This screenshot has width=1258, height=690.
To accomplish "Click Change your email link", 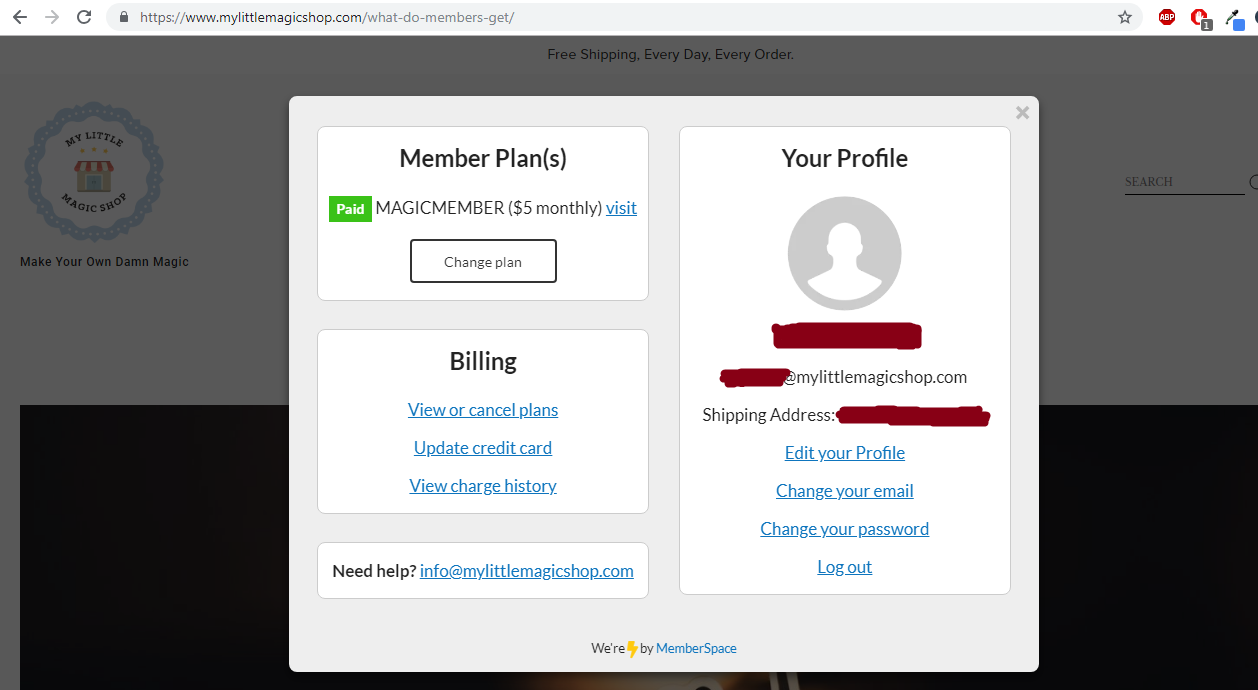I will click(845, 491).
